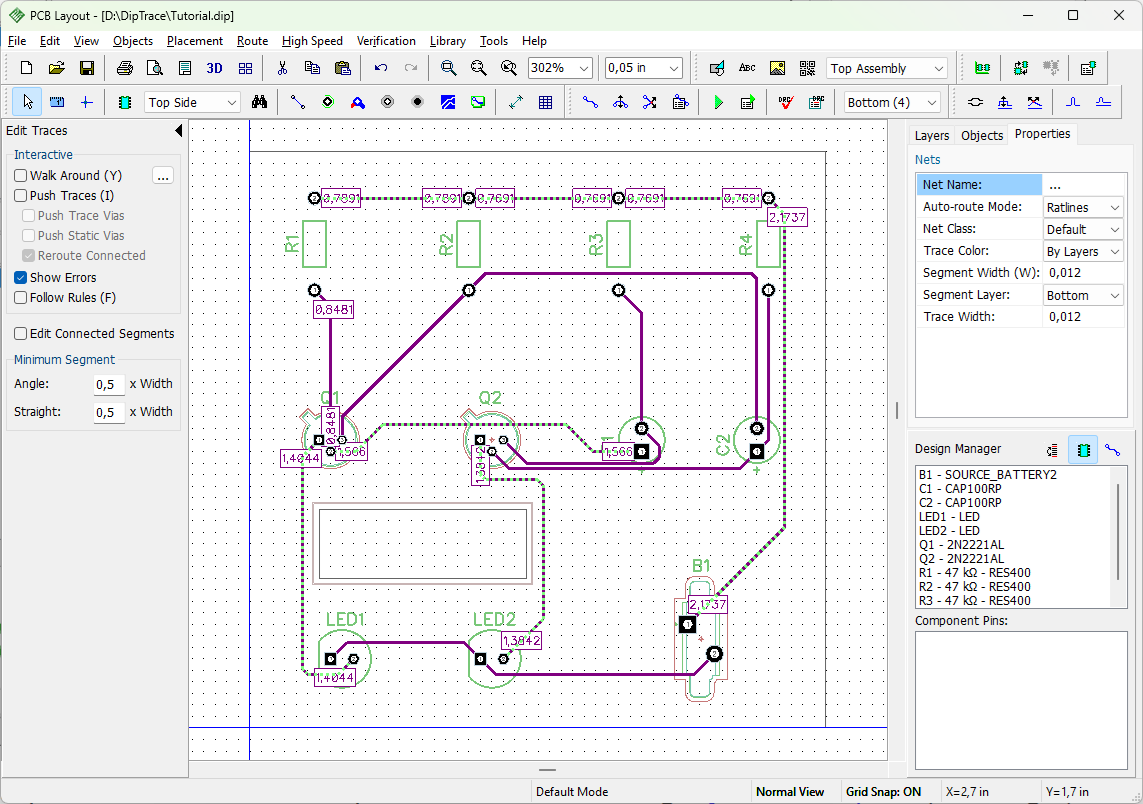Image resolution: width=1143 pixels, height=804 pixels.
Task: Toggle the Push Trace Vias checkbox
Action: point(28,216)
